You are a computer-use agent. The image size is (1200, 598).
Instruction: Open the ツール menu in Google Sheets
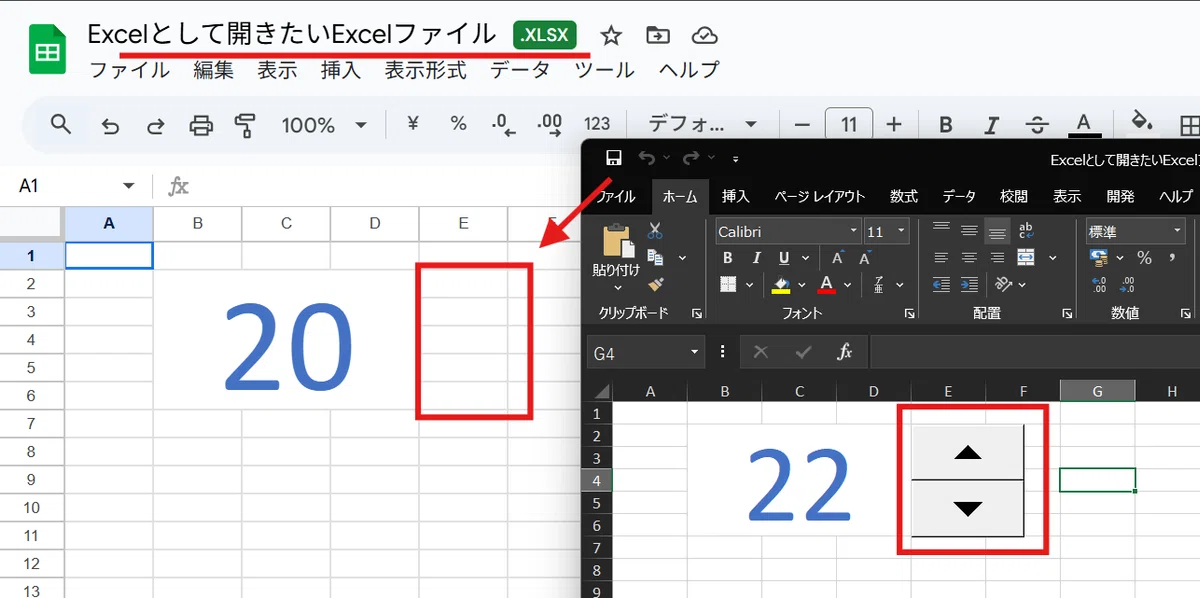pyautogui.click(x=604, y=70)
